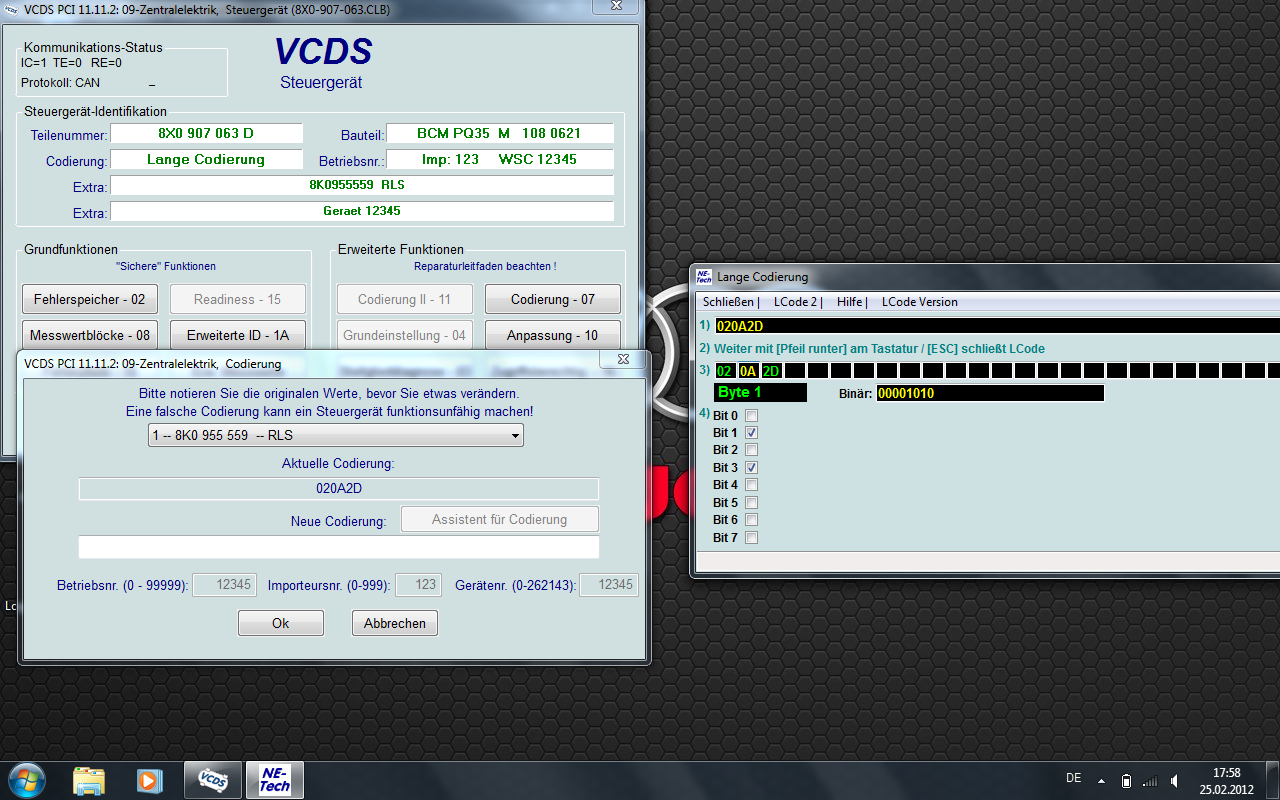Click the Readiness - 15 button
This screenshot has height=800, width=1280.
237,299
